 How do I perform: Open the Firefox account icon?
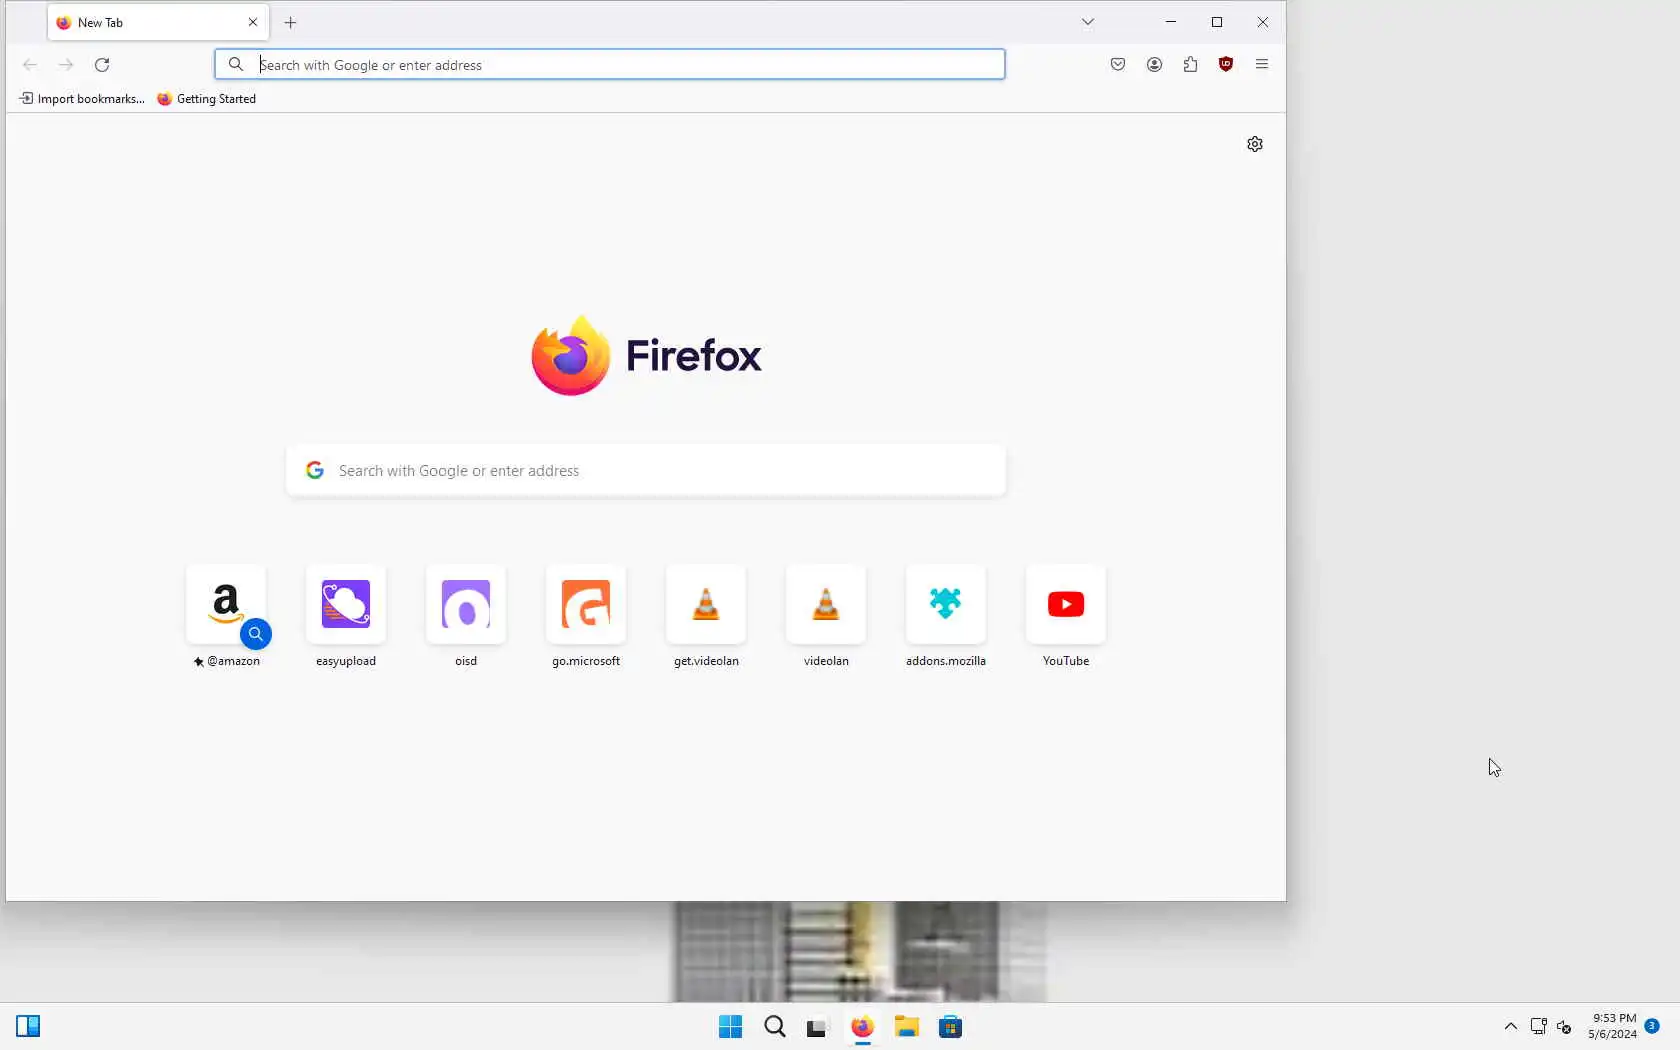click(1154, 65)
